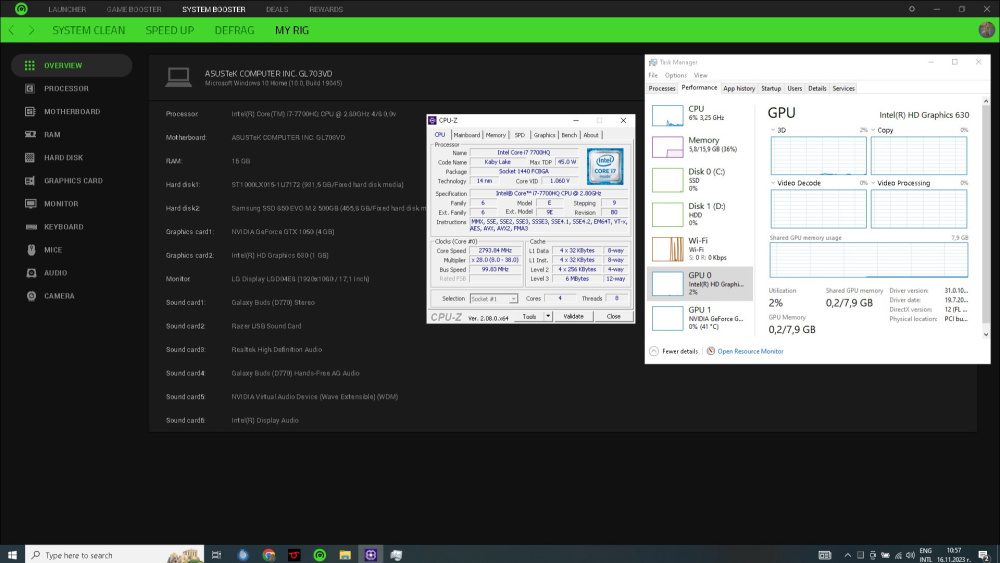This screenshot has width=1000, height=563.
Task: Select Disk 0 (C:) in Task Manager
Action: coord(700,180)
